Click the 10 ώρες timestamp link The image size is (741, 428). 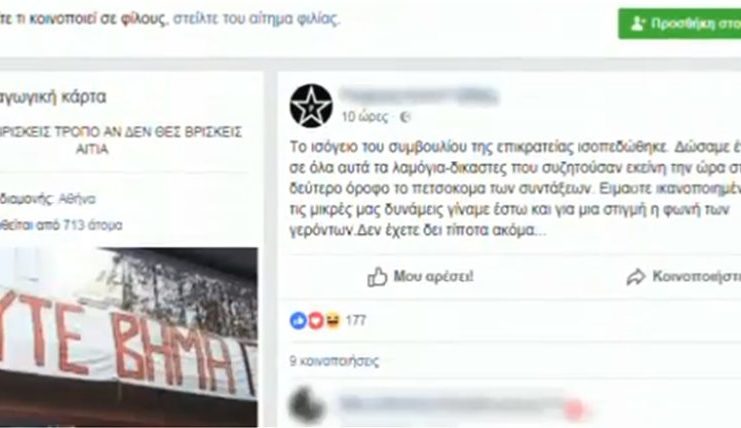[365, 117]
